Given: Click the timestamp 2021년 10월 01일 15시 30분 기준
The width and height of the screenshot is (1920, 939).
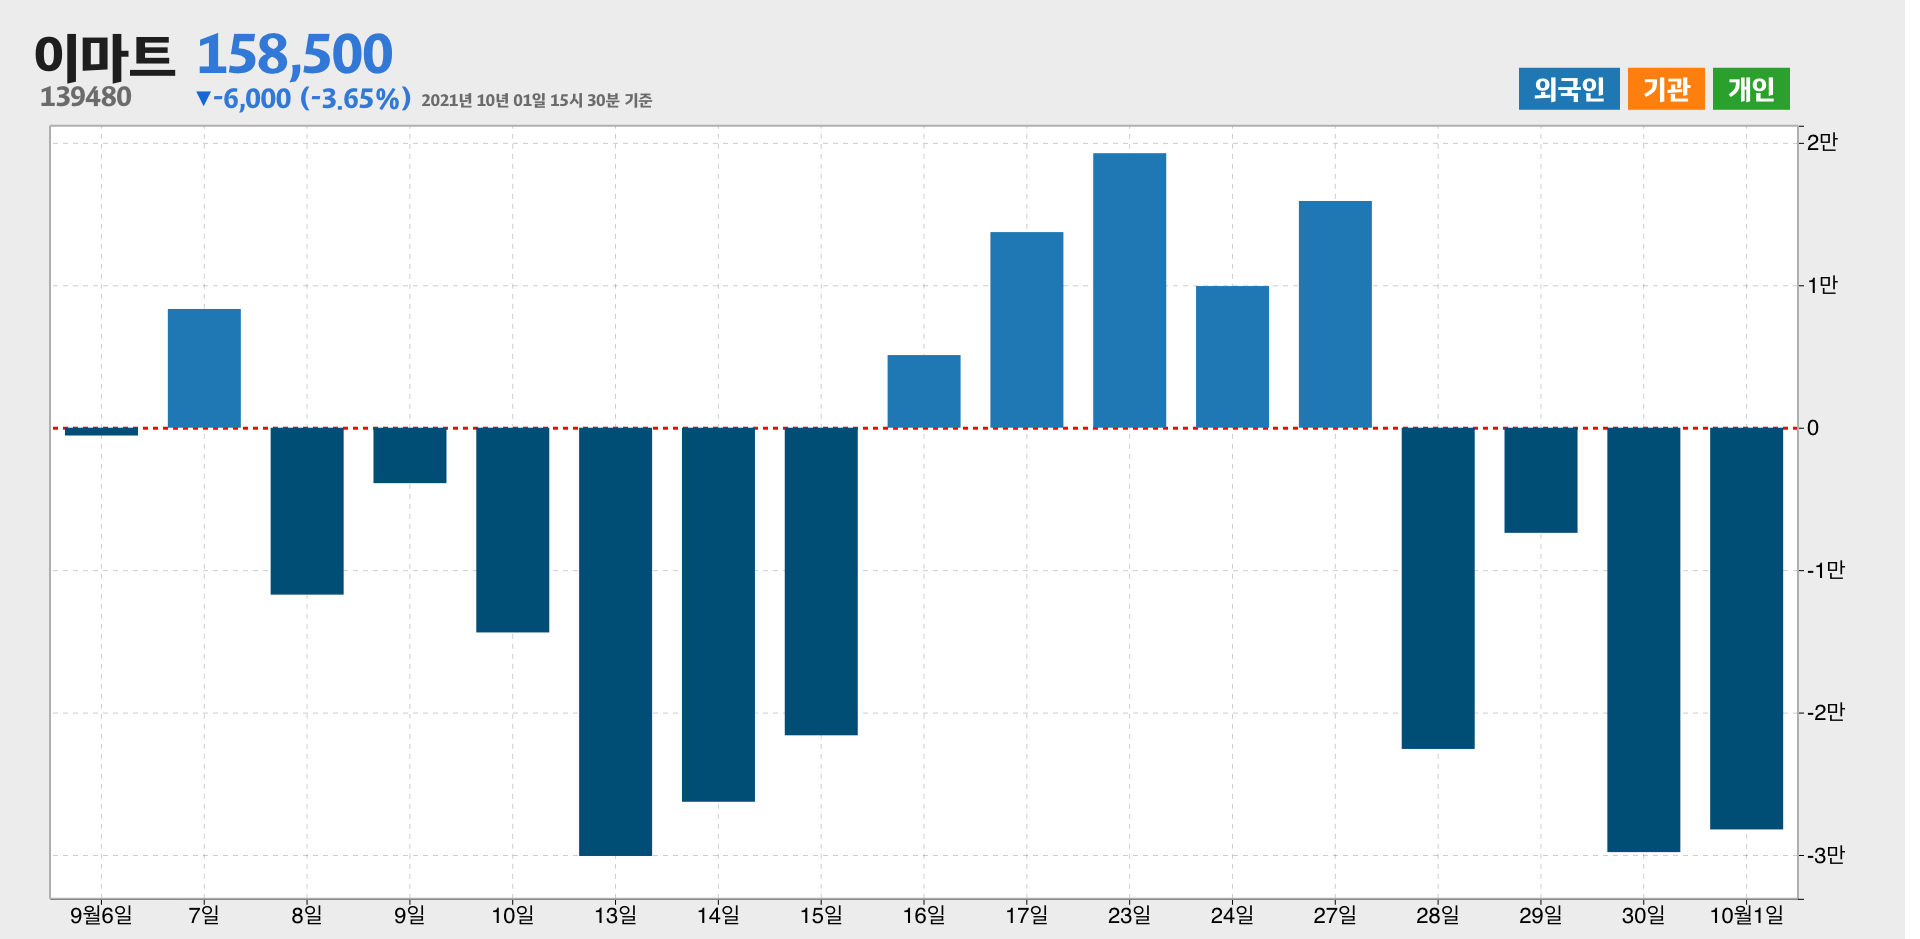Looking at the screenshot, I should point(537,100).
